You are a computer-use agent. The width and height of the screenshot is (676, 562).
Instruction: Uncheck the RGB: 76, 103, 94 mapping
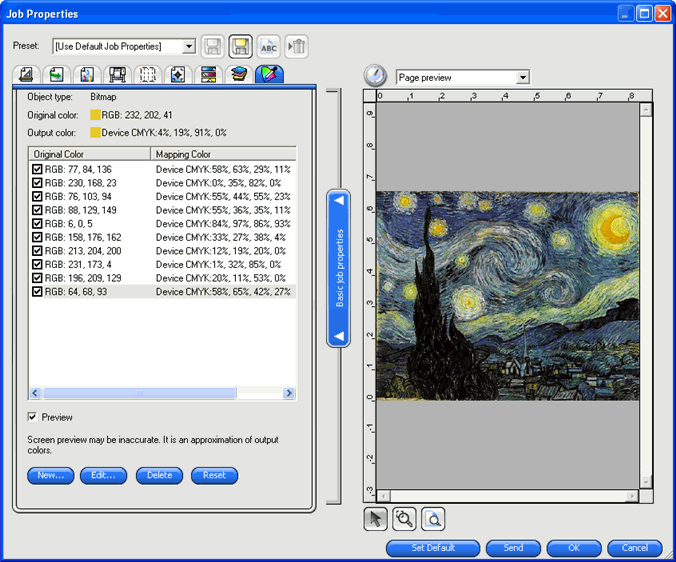click(37, 197)
